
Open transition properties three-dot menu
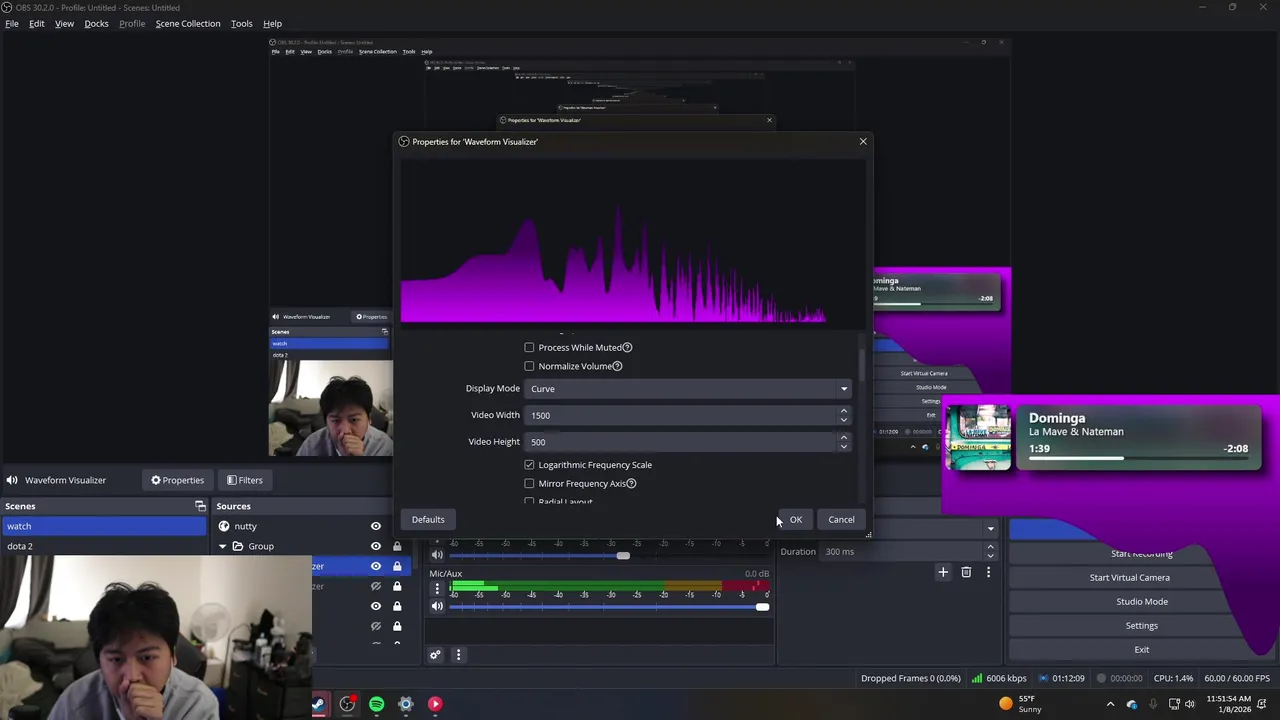[988, 572]
